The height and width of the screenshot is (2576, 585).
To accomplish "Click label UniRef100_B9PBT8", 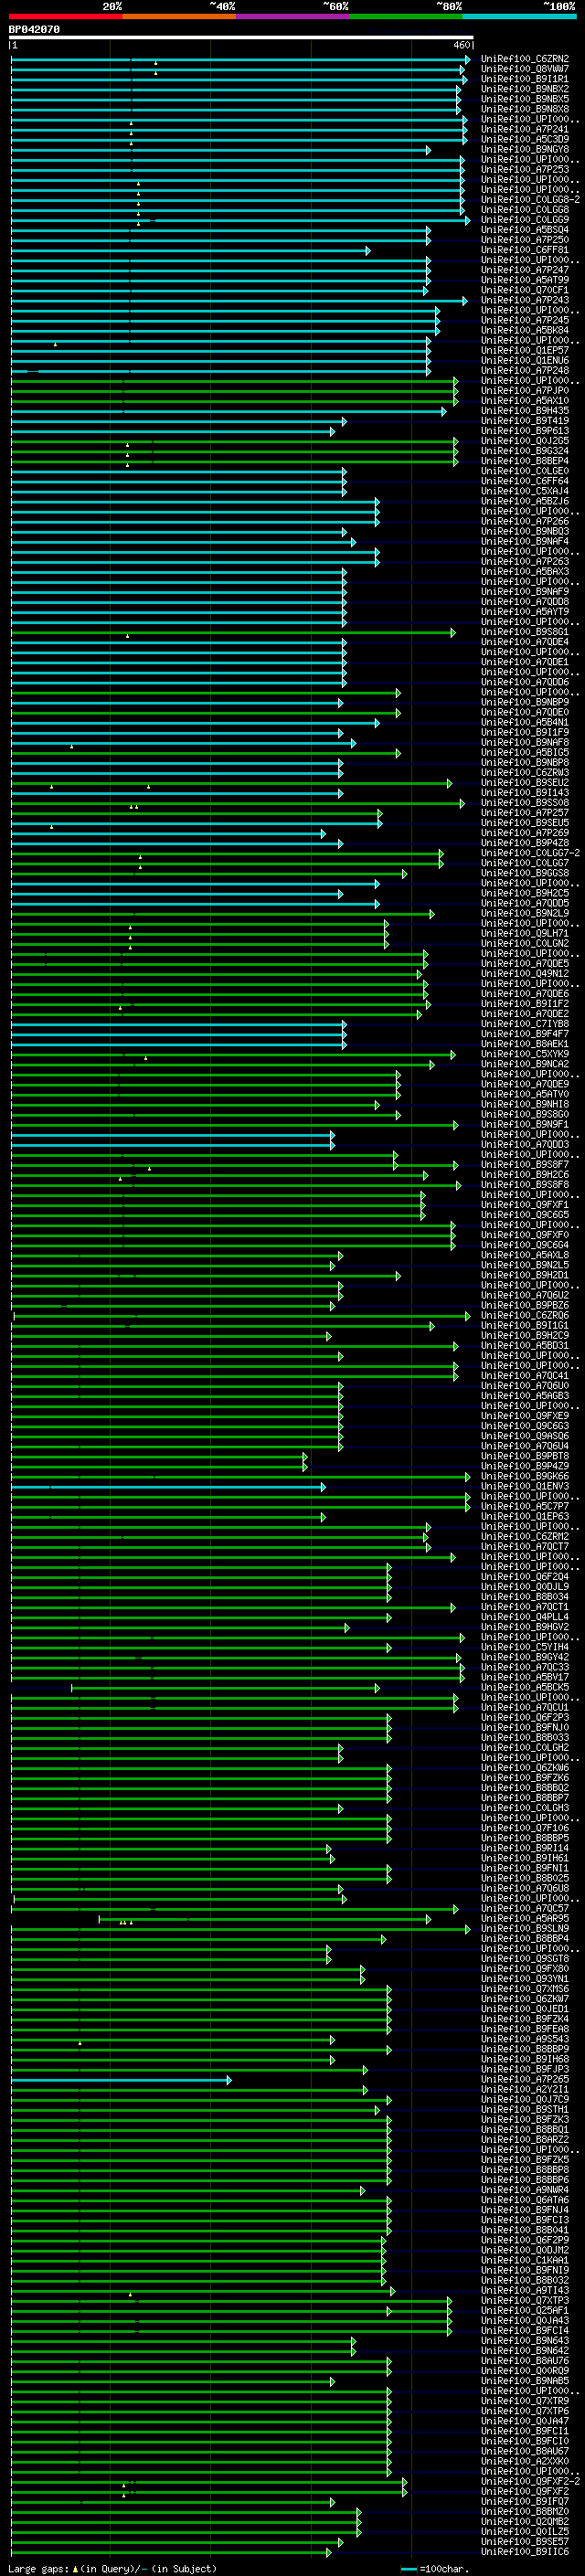I will [525, 1457].
